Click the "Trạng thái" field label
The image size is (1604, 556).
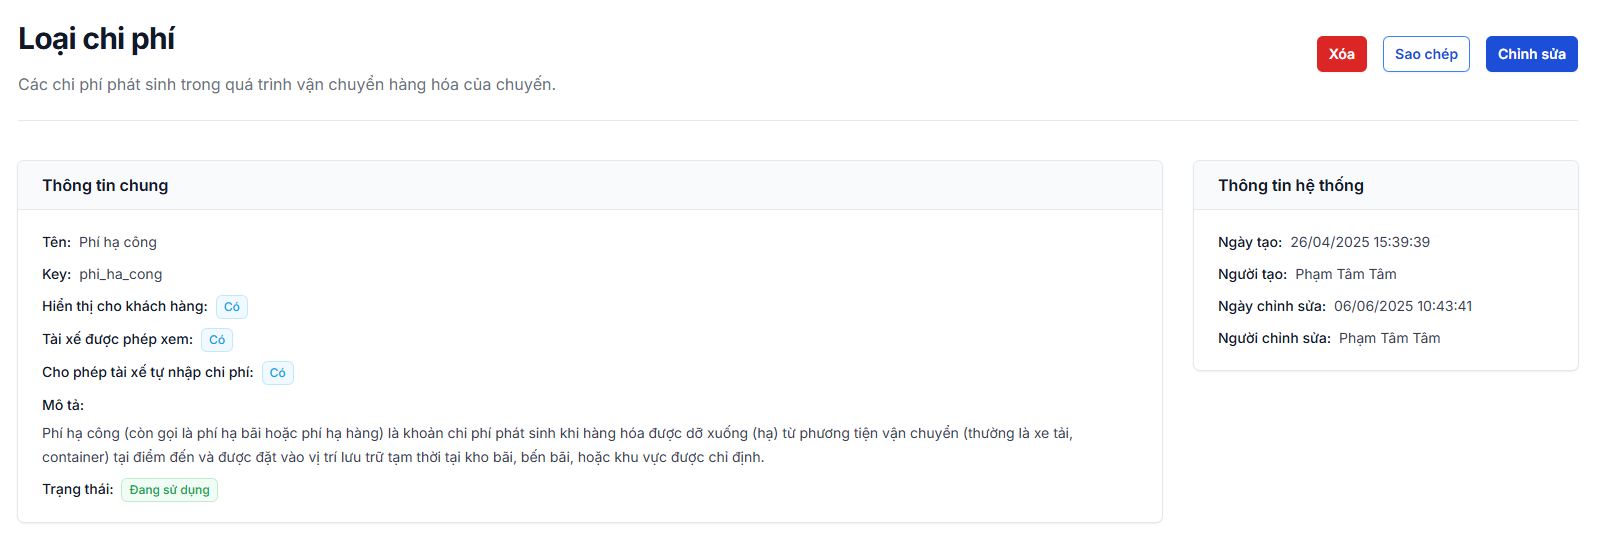click(77, 489)
